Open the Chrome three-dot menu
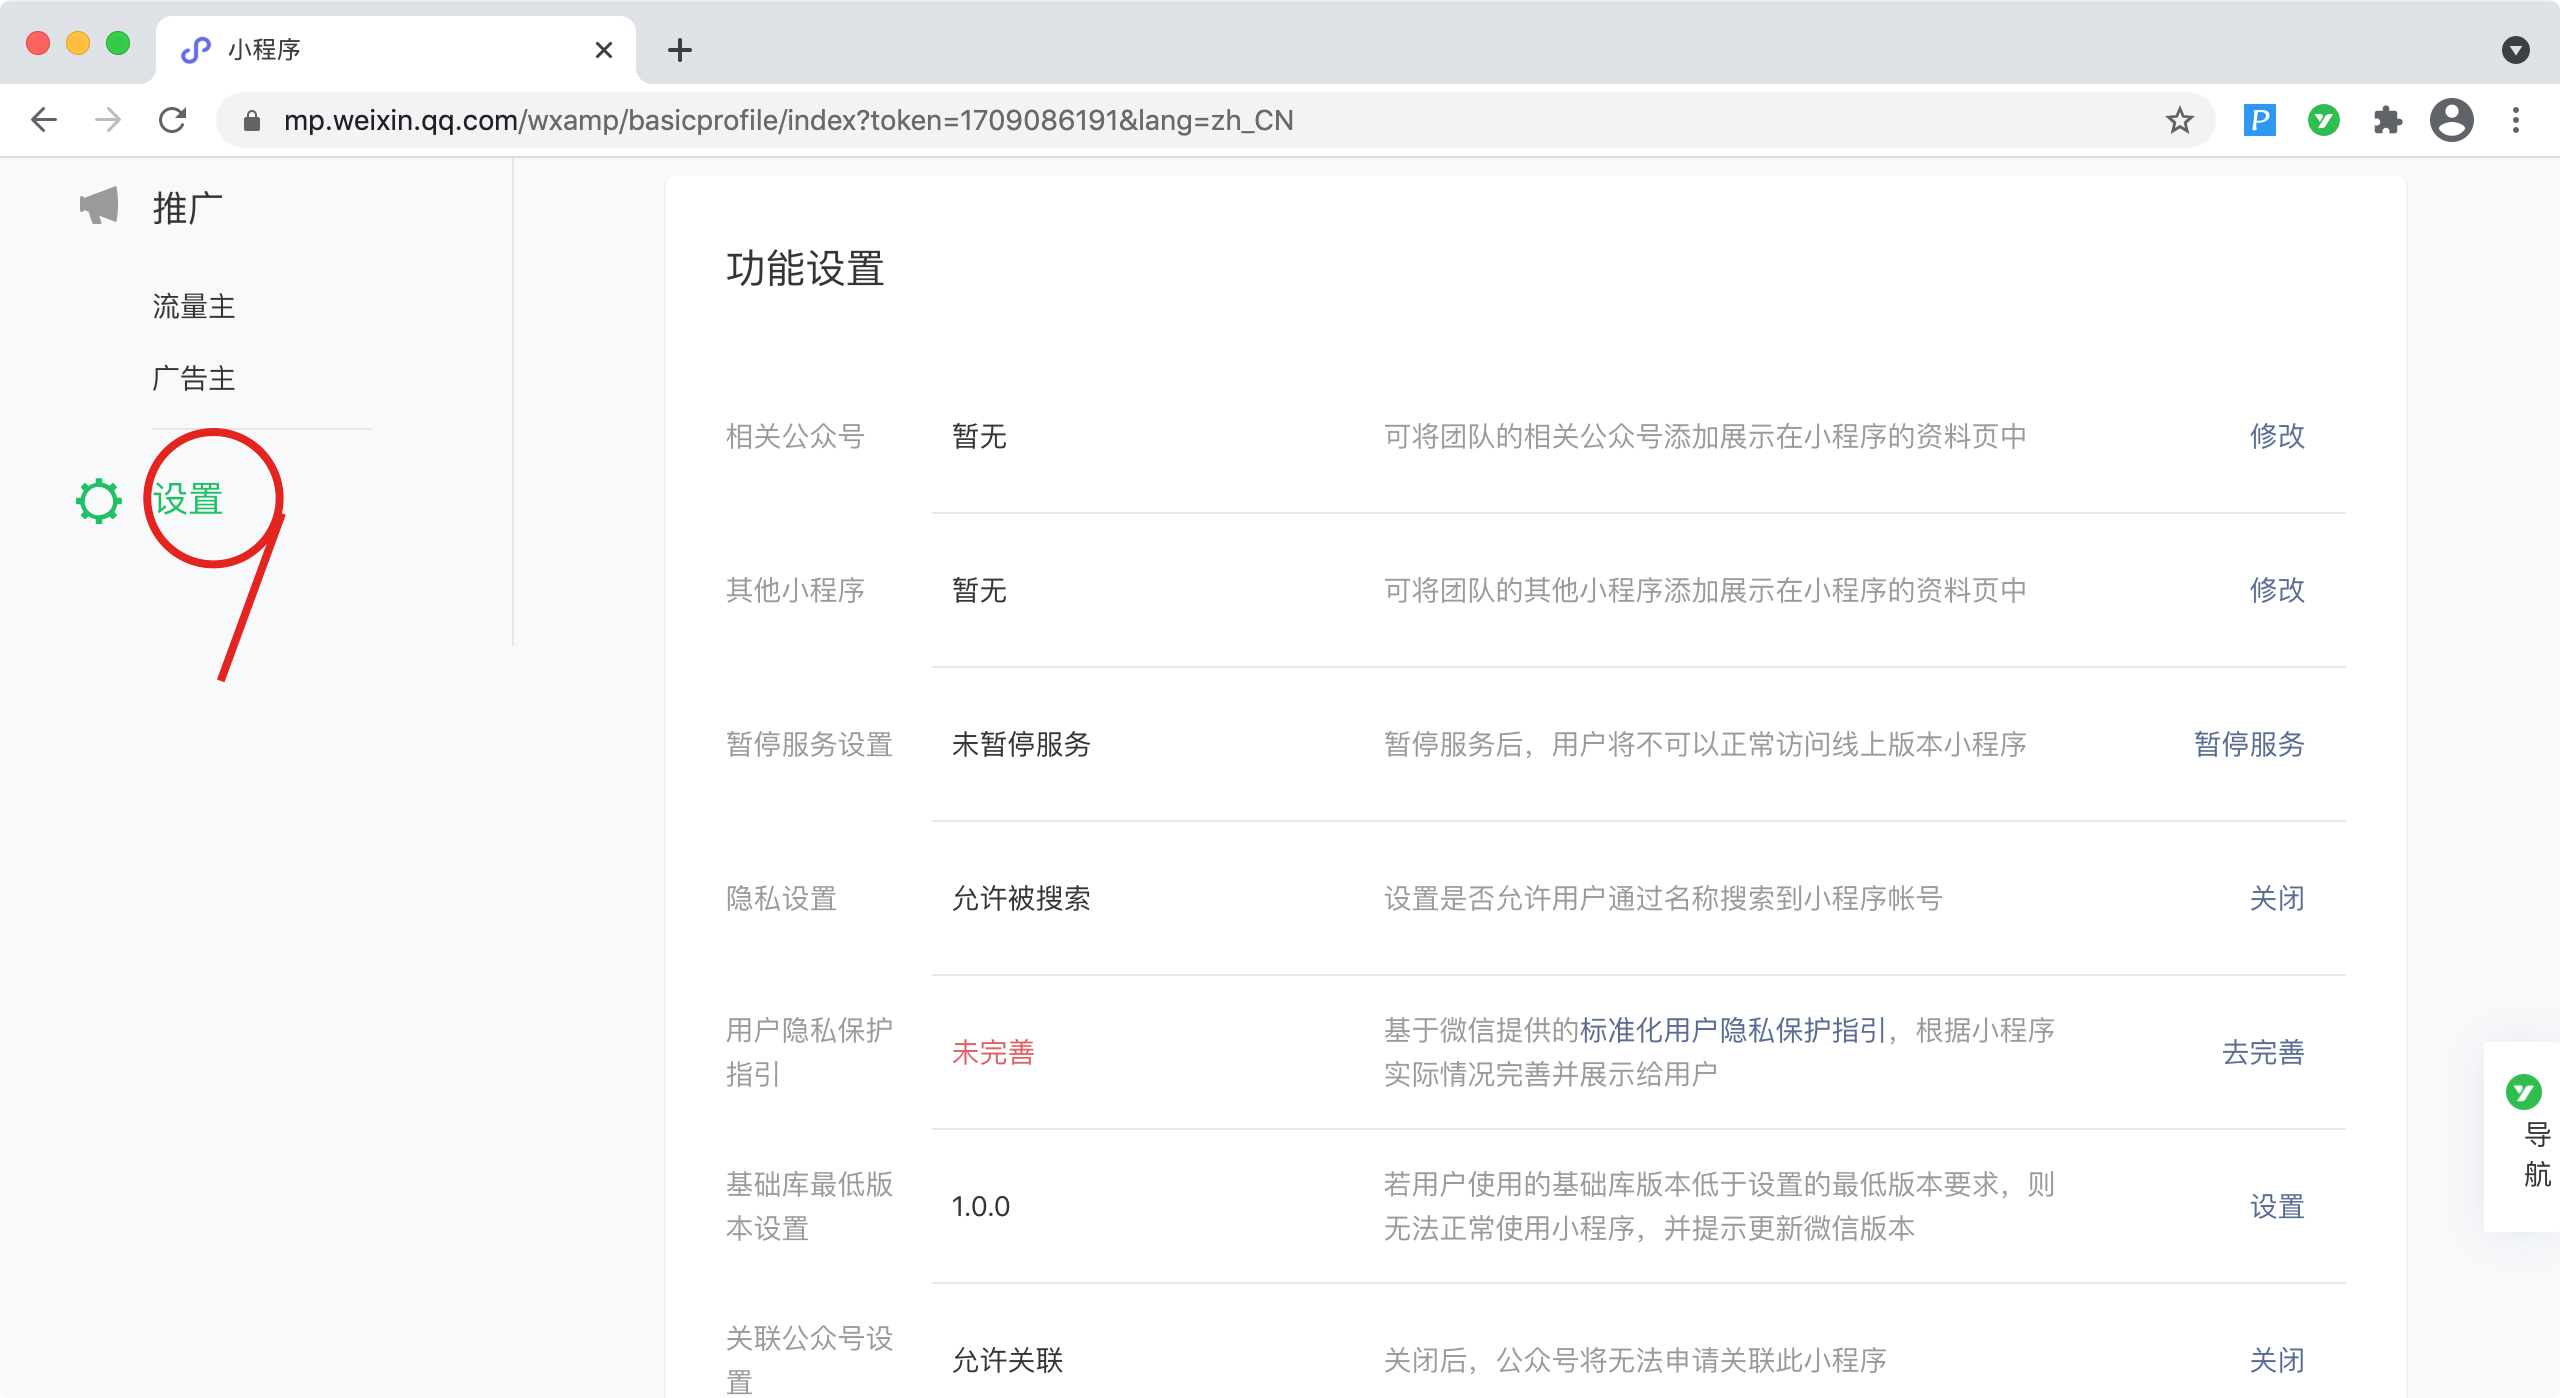Screen dimensions: 2560x1398 click(2516, 121)
